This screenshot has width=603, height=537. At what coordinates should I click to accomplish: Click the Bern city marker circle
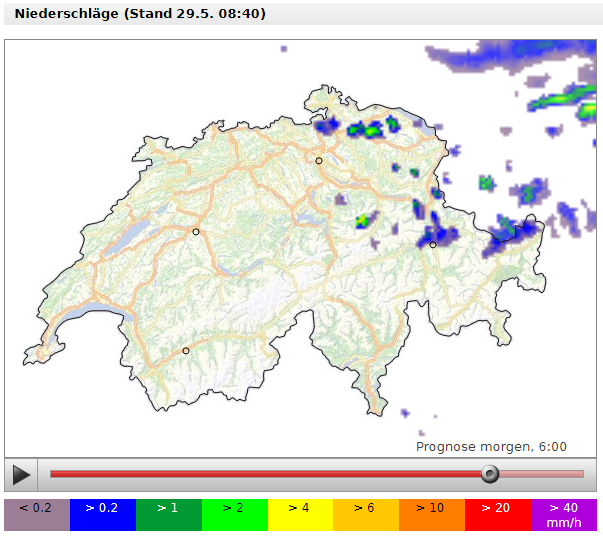pyautogui.click(x=196, y=232)
